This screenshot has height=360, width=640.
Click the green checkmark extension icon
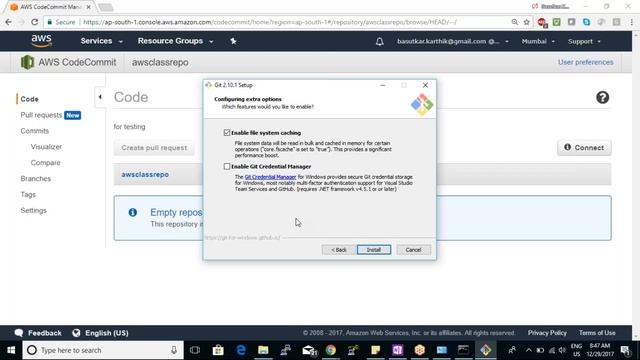(556, 22)
